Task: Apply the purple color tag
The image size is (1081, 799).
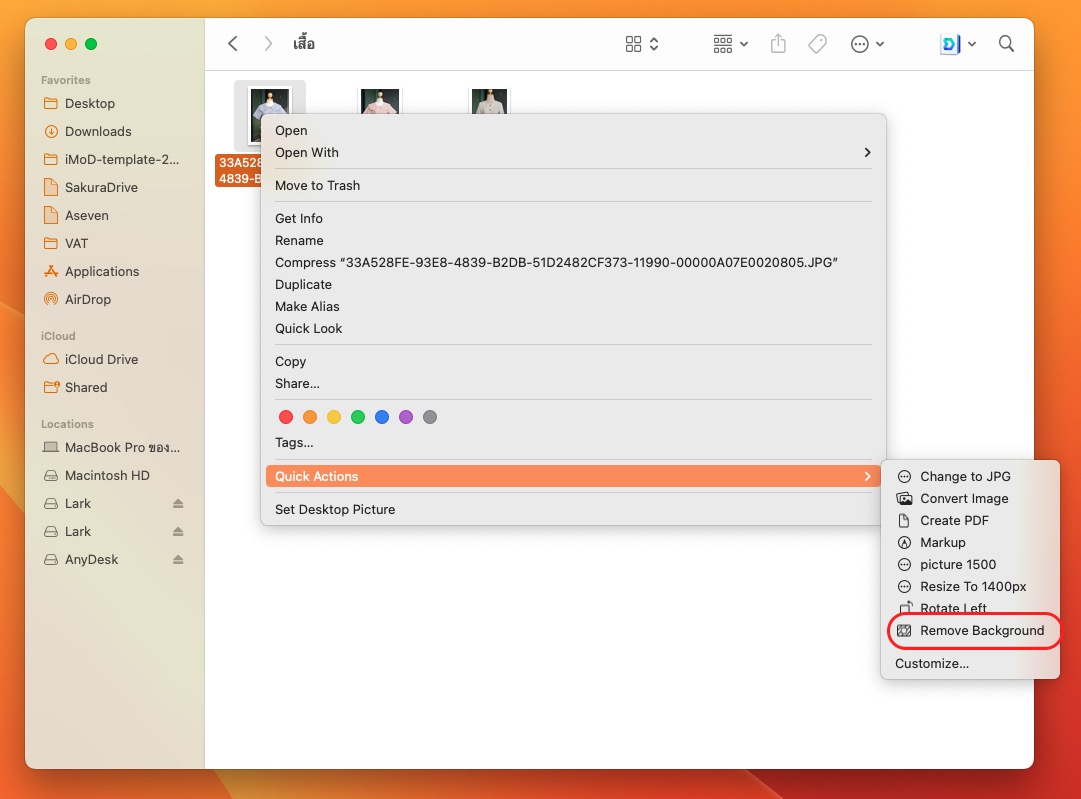Action: (406, 417)
